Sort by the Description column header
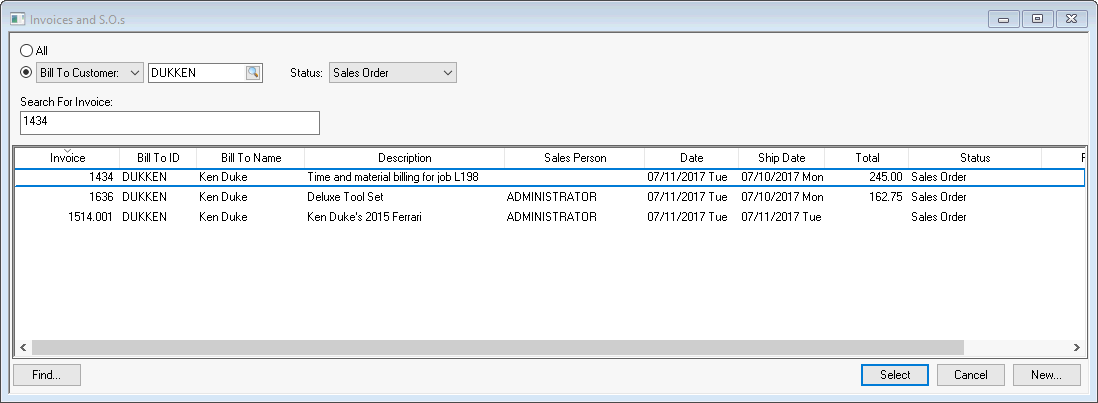 pyautogui.click(x=404, y=158)
